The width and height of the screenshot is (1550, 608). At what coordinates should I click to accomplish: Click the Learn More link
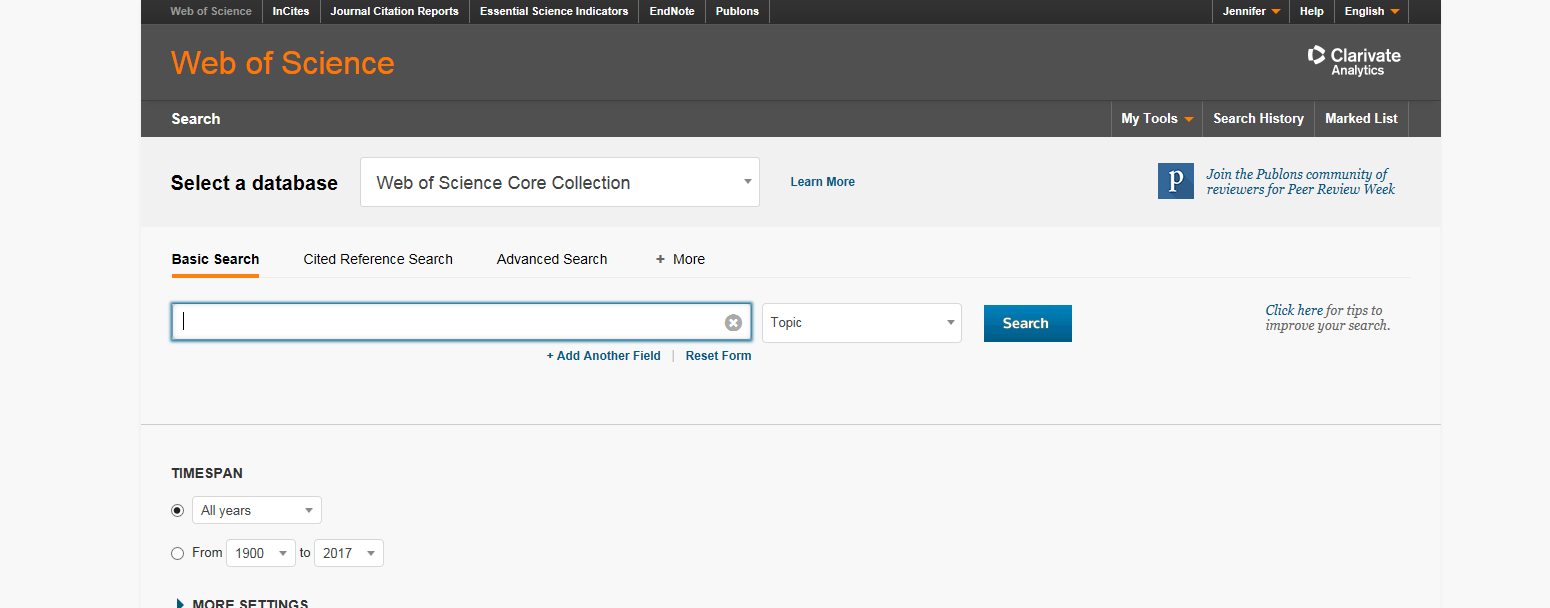pyautogui.click(x=822, y=182)
